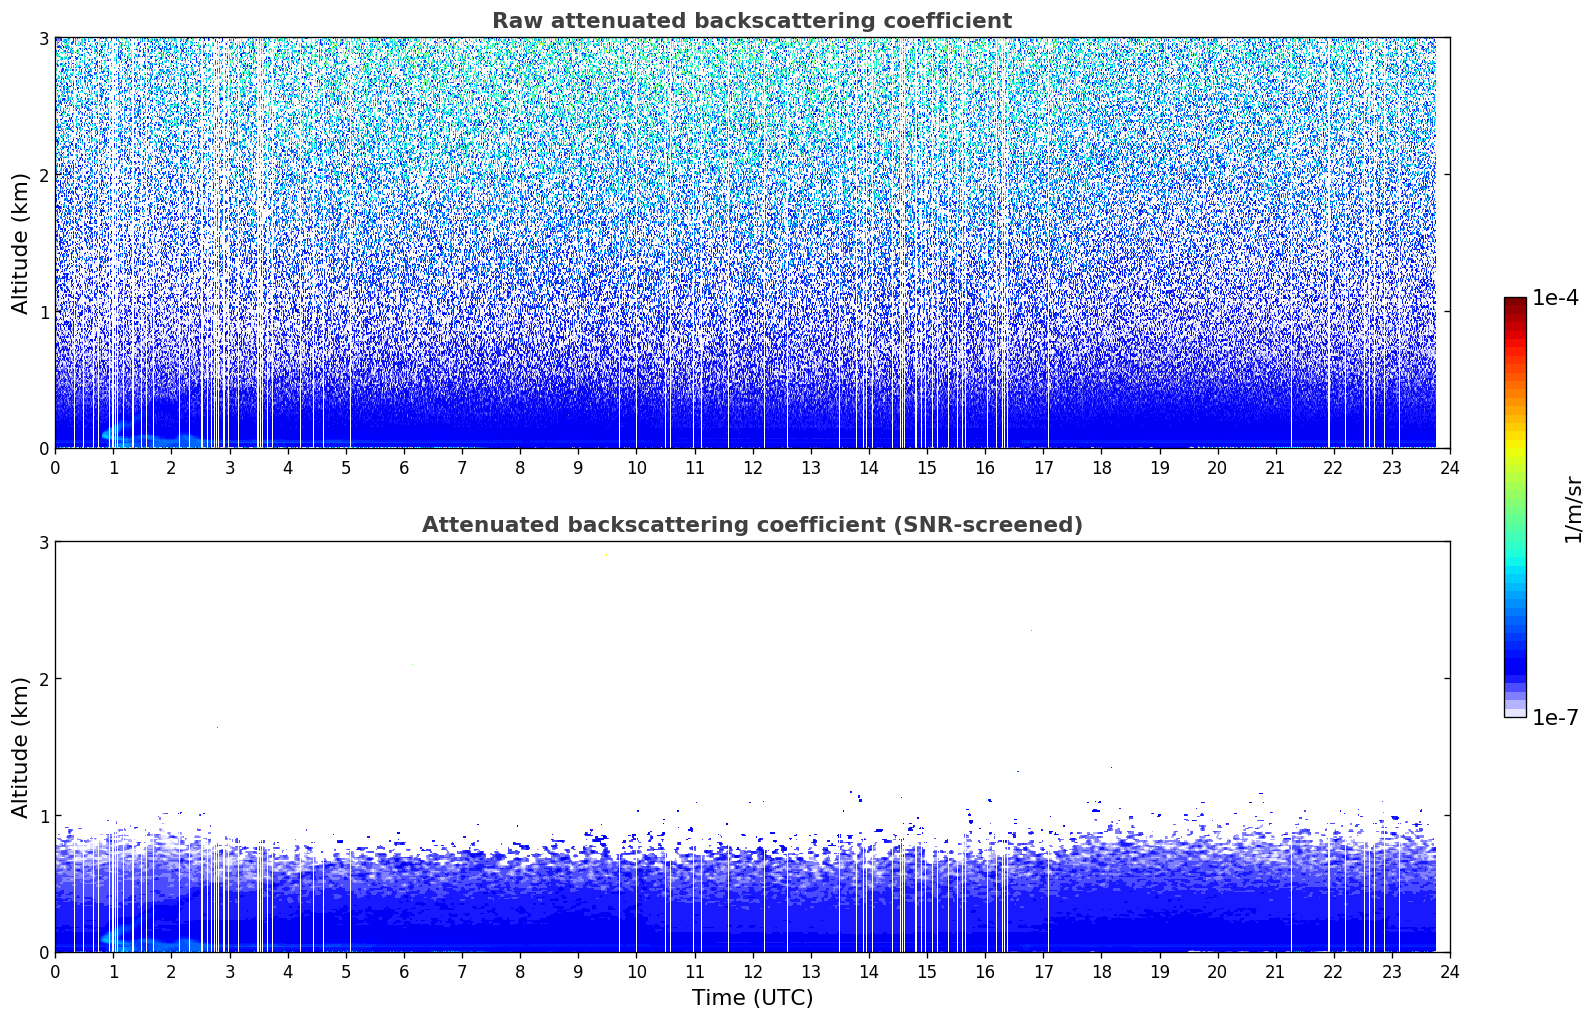
Task: Click the '12' tick on the bottom time axis
Action: click(x=752, y=972)
